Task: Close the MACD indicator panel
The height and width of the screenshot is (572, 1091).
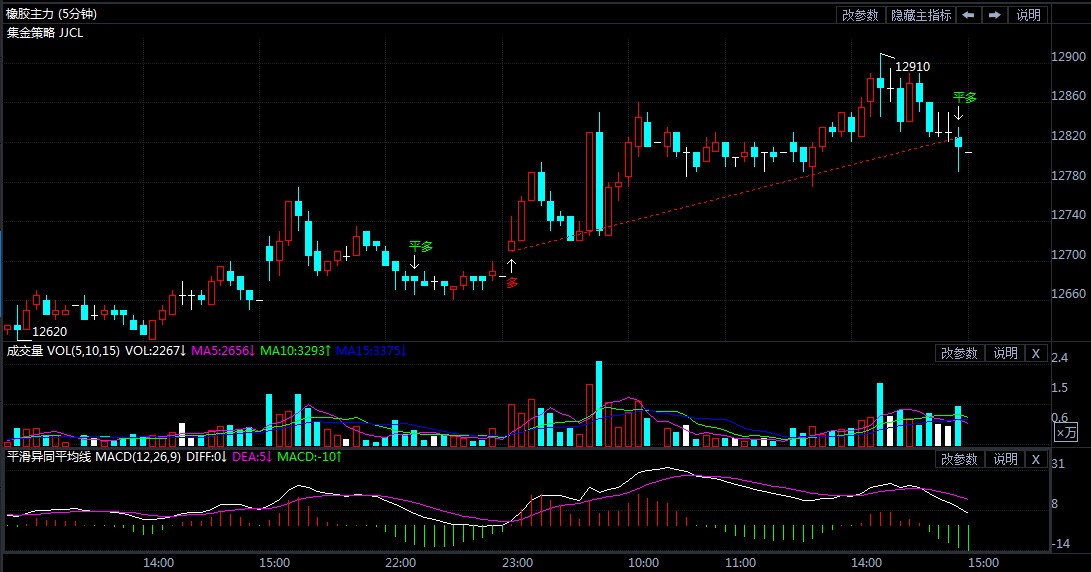Action: [1036, 459]
